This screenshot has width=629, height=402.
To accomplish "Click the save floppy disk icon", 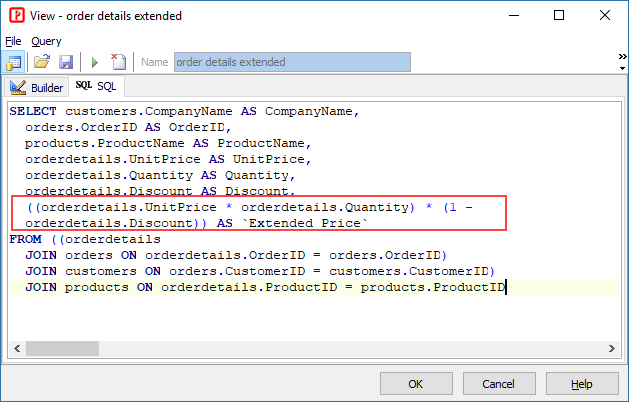I will pos(65,62).
